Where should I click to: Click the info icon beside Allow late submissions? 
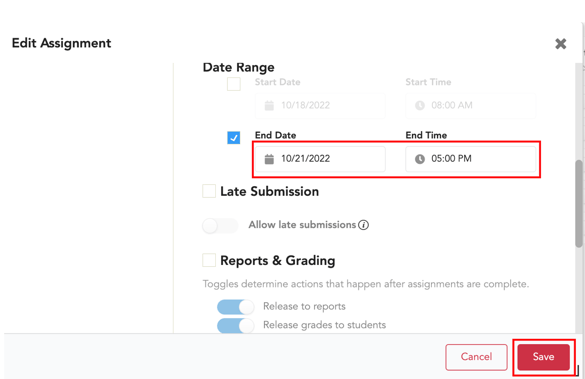(363, 225)
